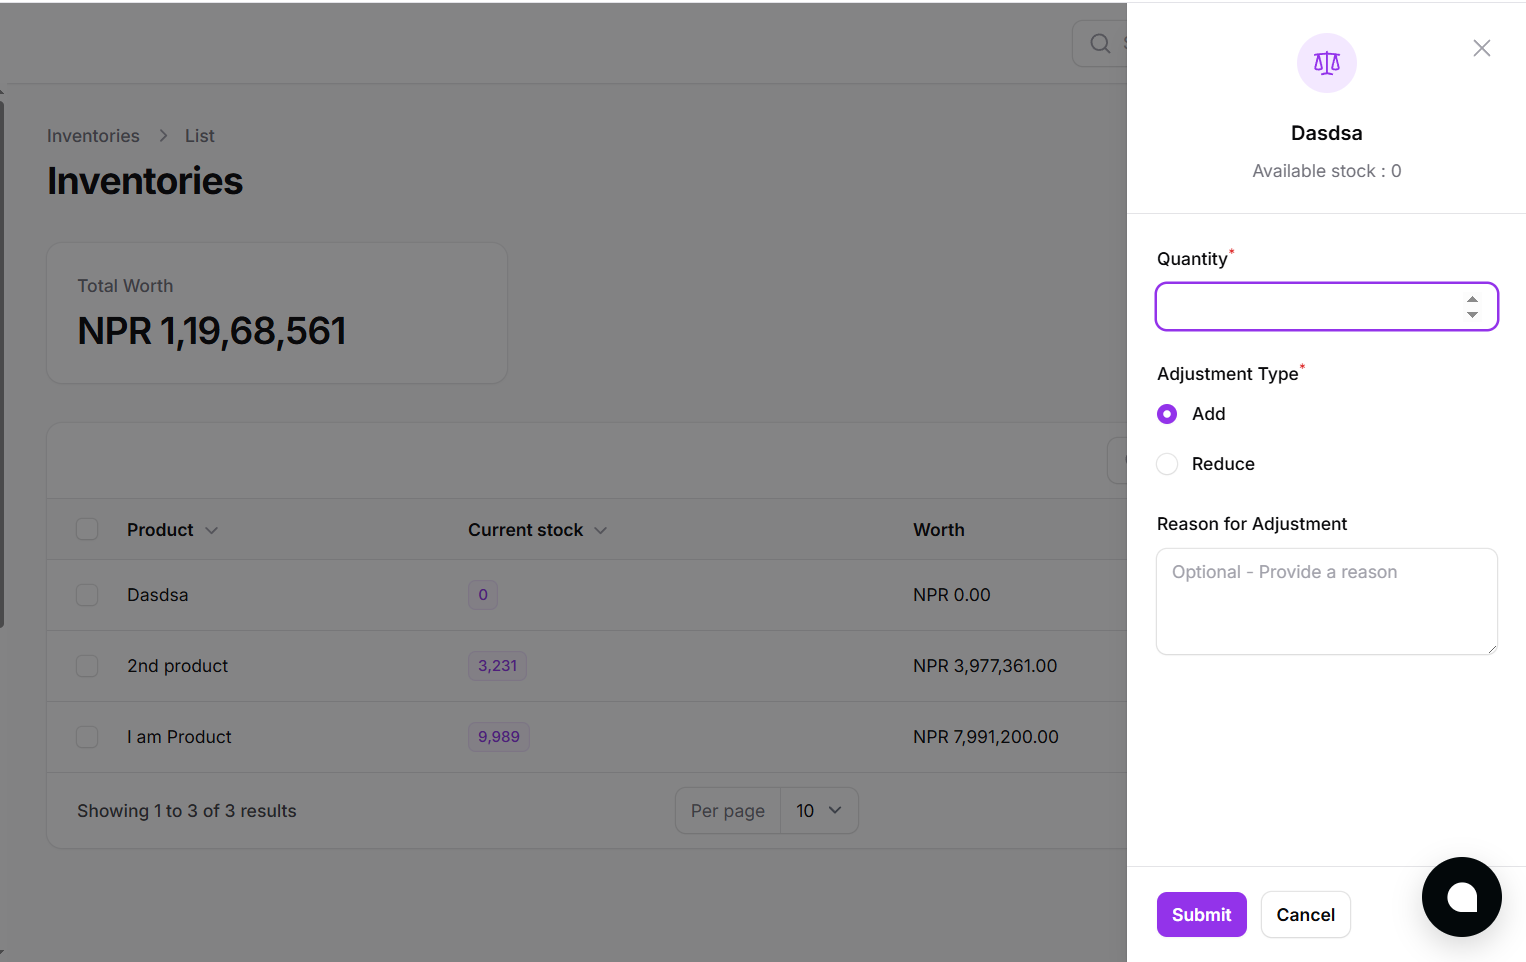Image resolution: width=1526 pixels, height=962 pixels.
Task: Tick the Dasdsa row checkbox
Action: [x=87, y=595]
